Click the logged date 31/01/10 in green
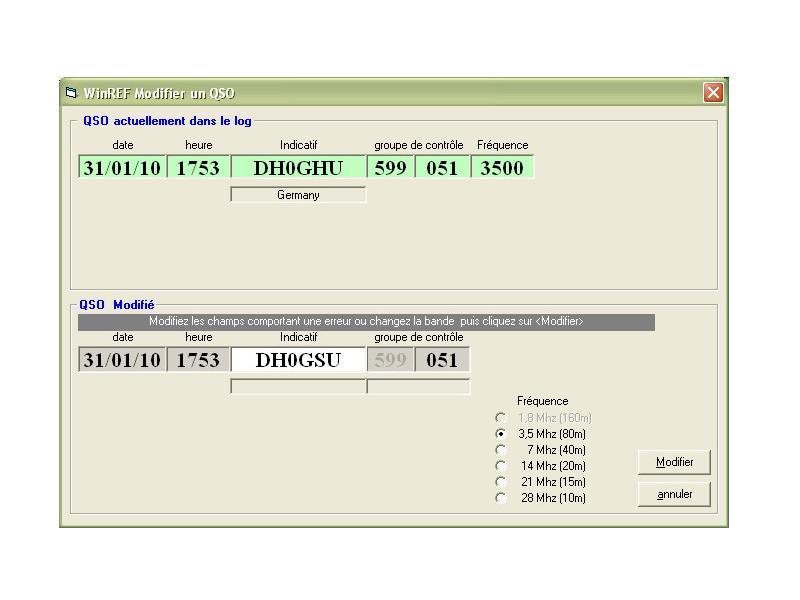This screenshot has width=800, height=600. pos(122,167)
